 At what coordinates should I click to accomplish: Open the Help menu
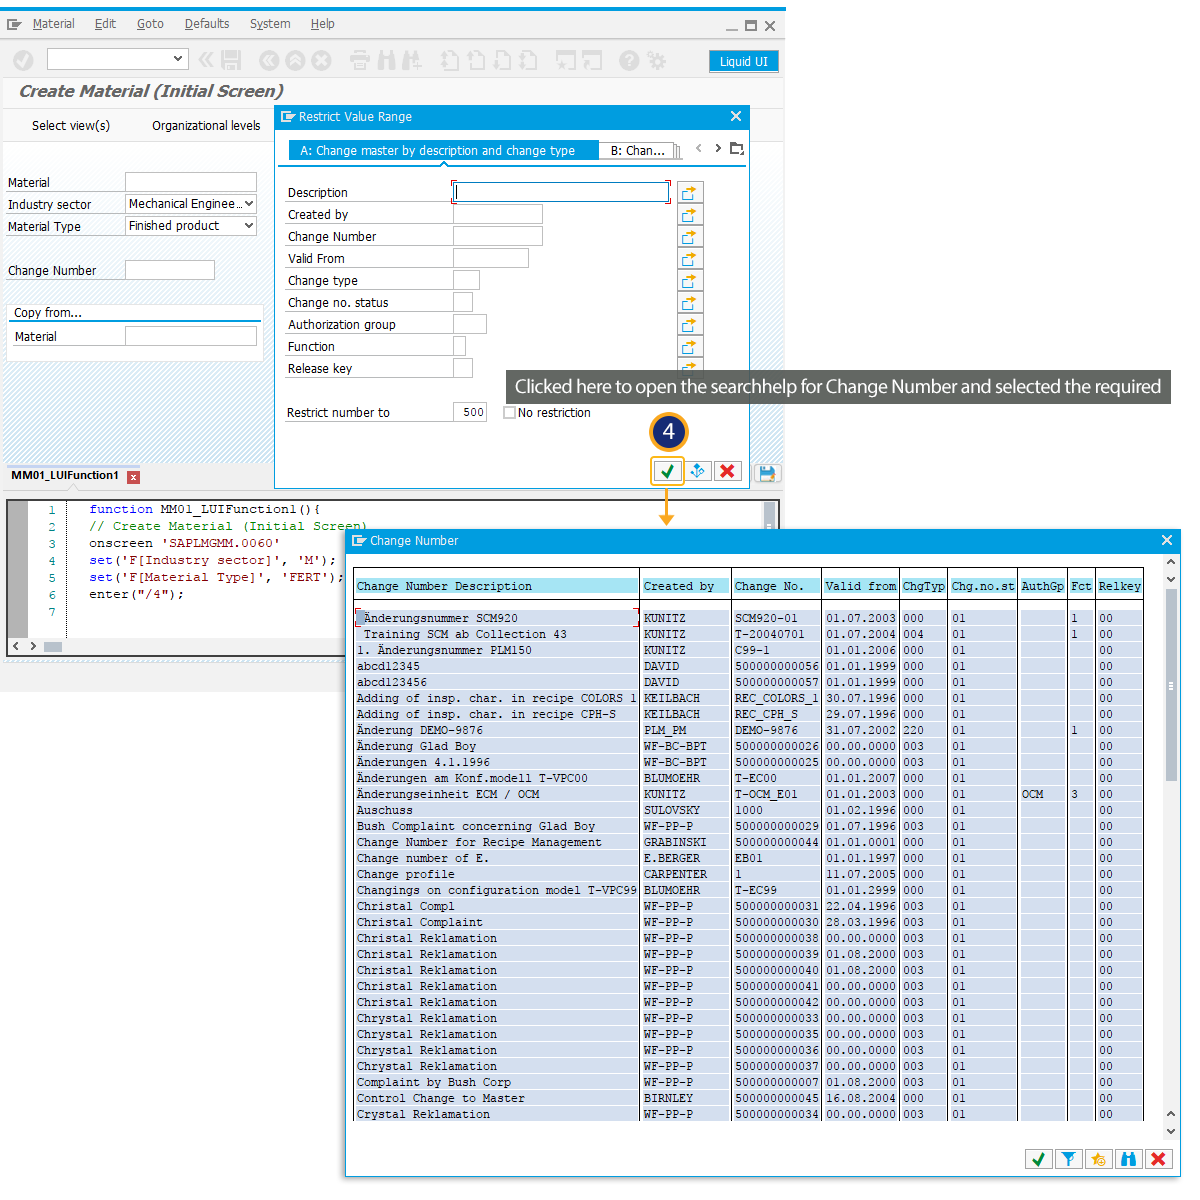[x=322, y=24]
